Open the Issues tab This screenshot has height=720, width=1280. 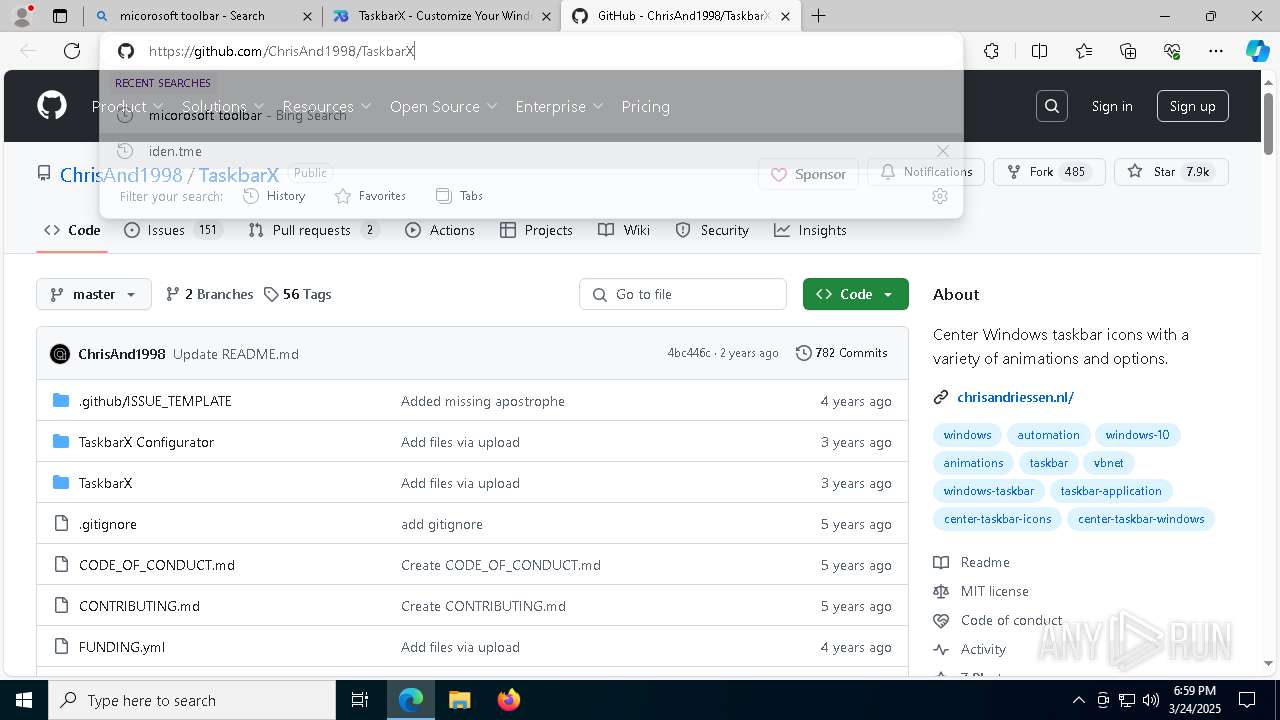pyautogui.click(x=172, y=230)
